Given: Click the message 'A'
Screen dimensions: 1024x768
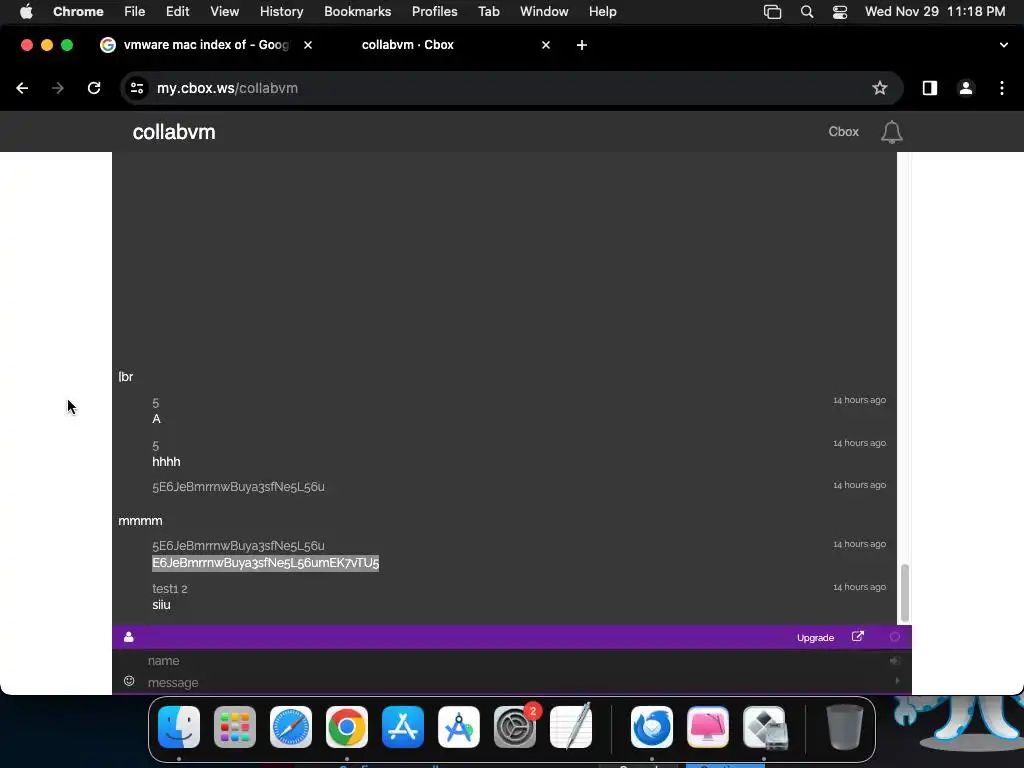Looking at the screenshot, I should [x=157, y=419].
